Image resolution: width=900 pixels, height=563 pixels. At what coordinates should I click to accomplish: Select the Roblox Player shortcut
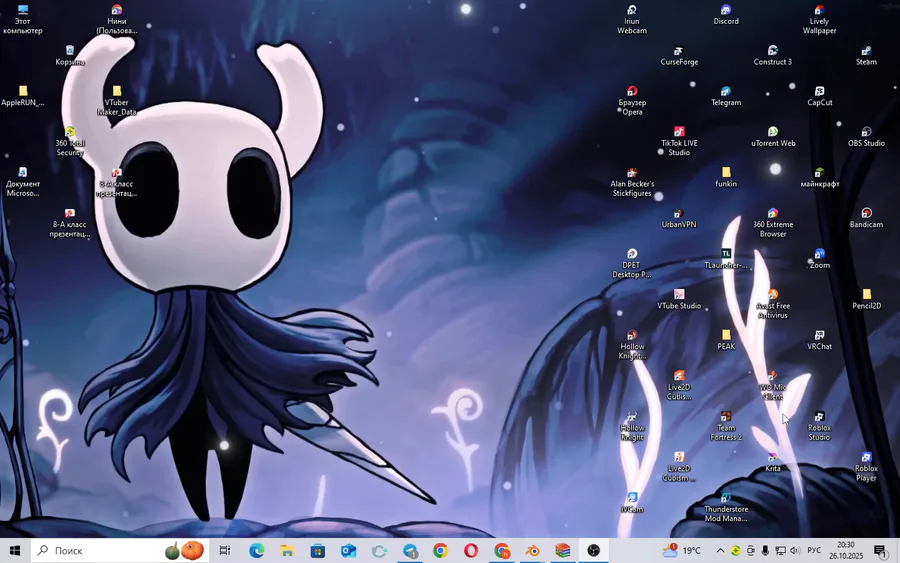(x=866, y=467)
